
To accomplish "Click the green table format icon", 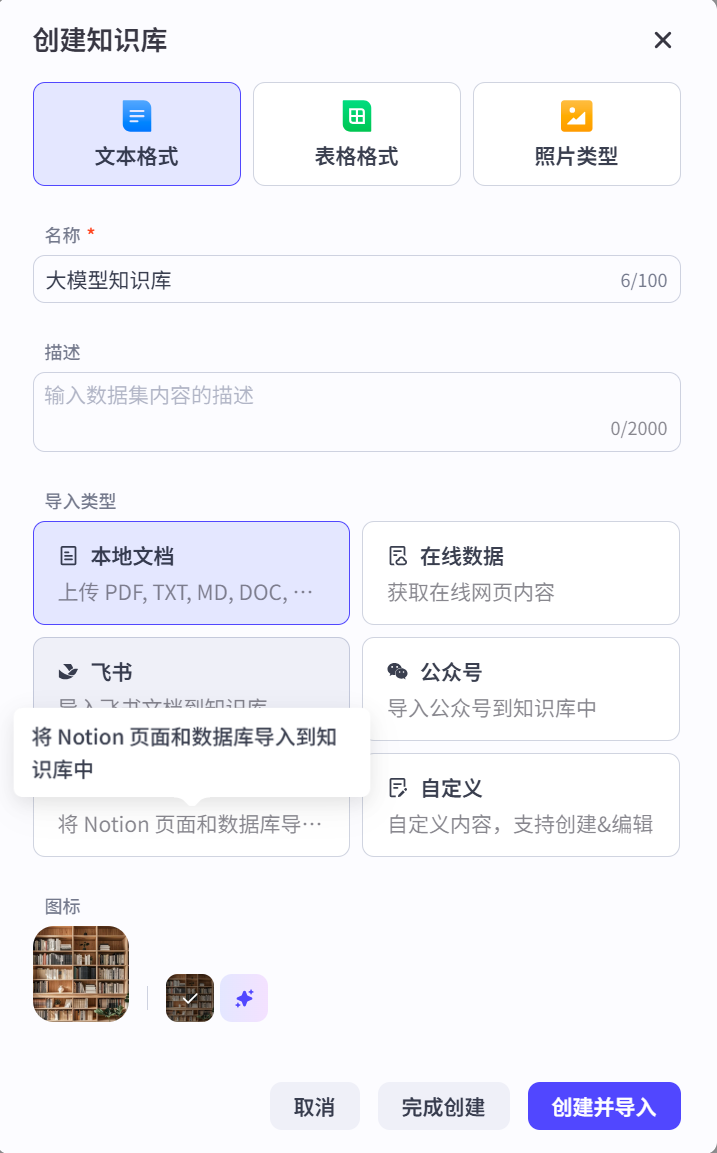I will tap(357, 116).
